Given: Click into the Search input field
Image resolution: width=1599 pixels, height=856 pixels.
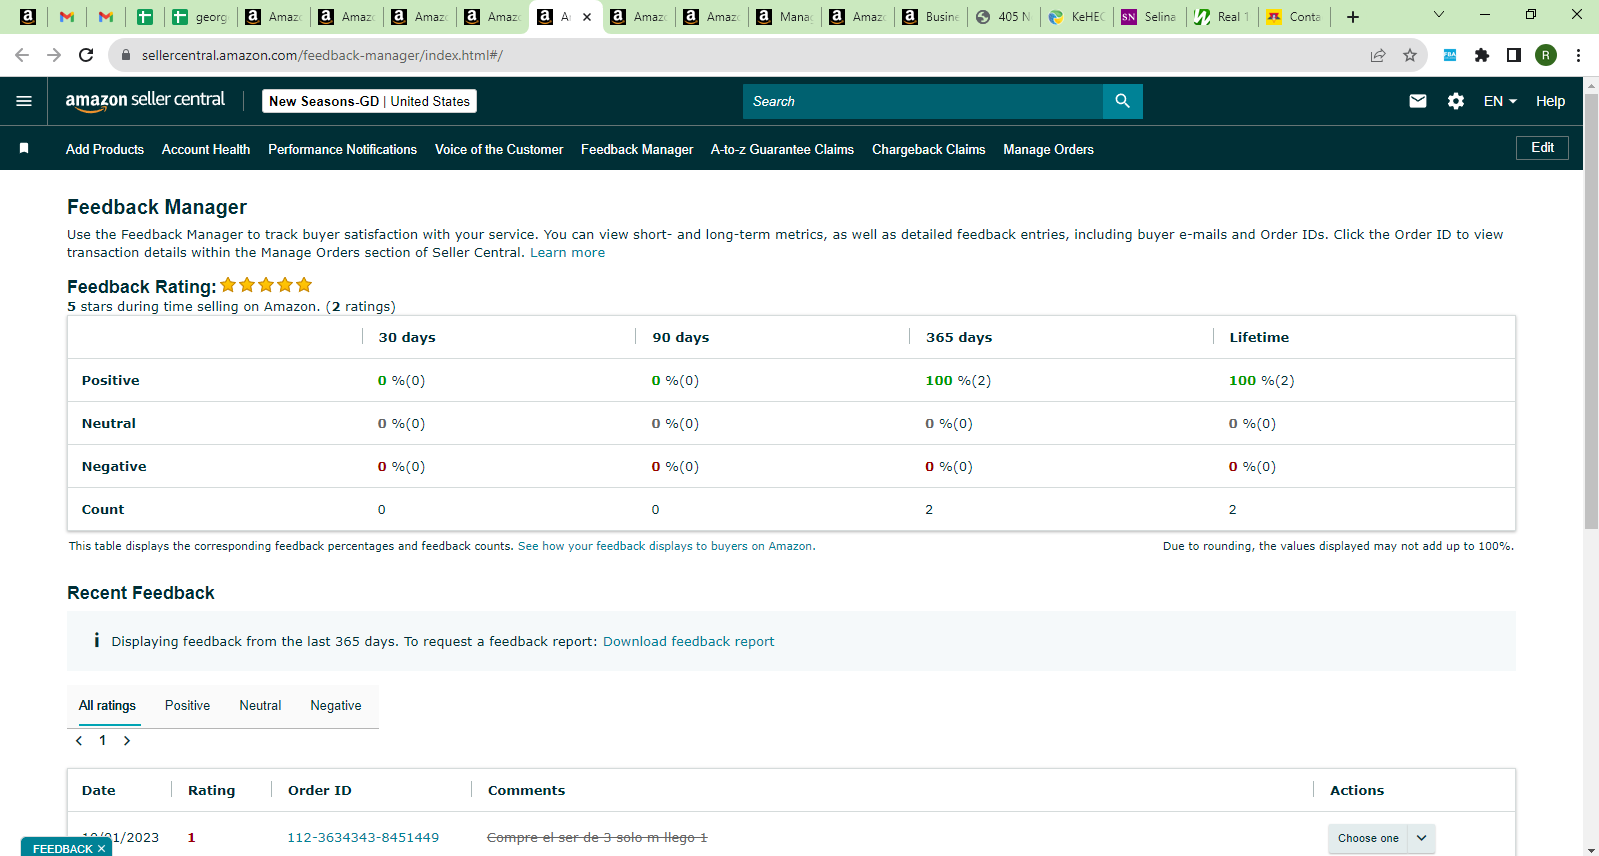Looking at the screenshot, I should 922,101.
